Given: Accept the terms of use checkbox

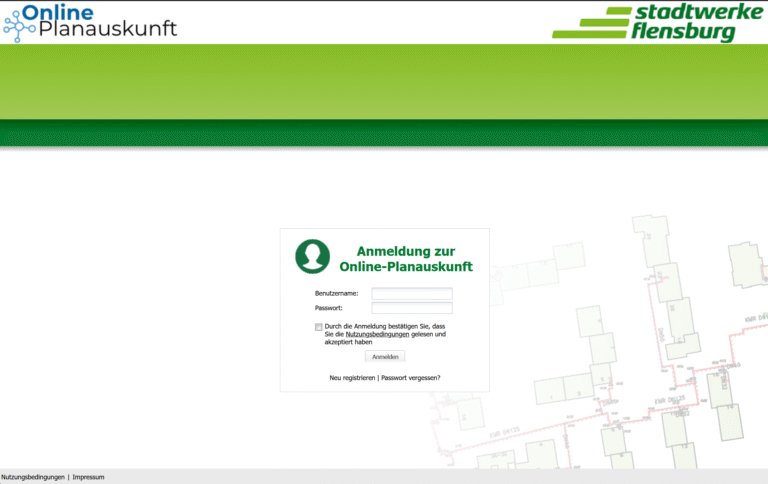Looking at the screenshot, I should tap(319, 327).
